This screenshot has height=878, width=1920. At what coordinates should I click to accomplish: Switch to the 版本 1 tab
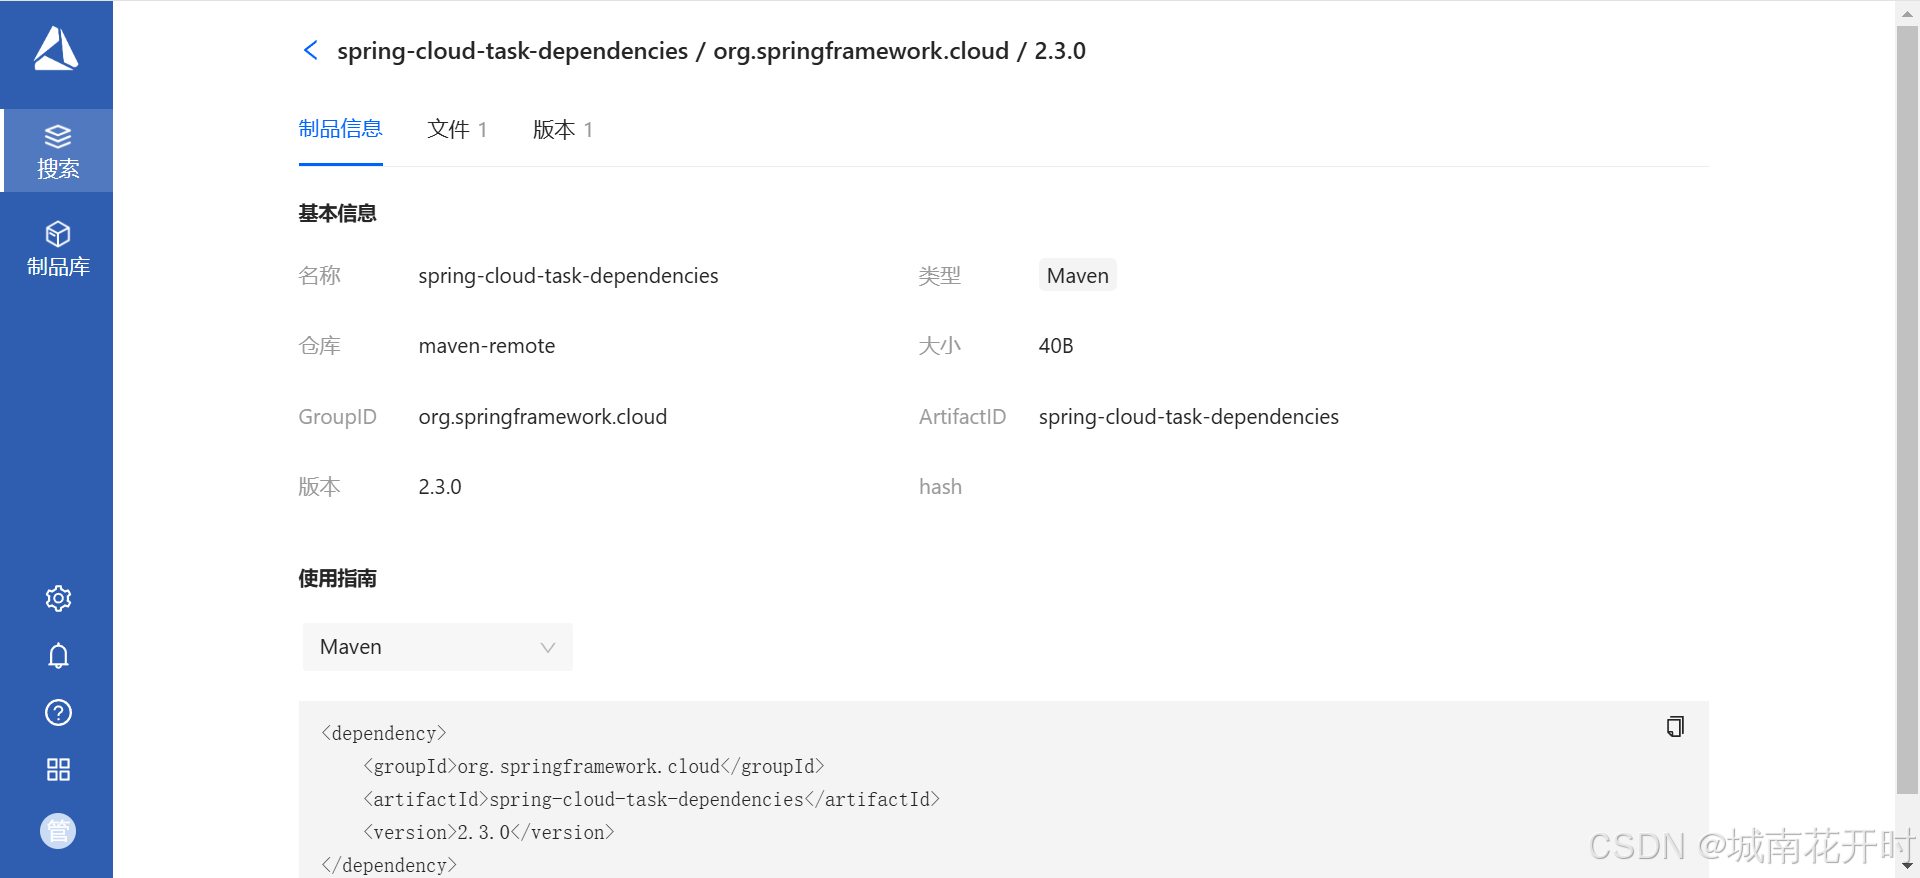(563, 130)
